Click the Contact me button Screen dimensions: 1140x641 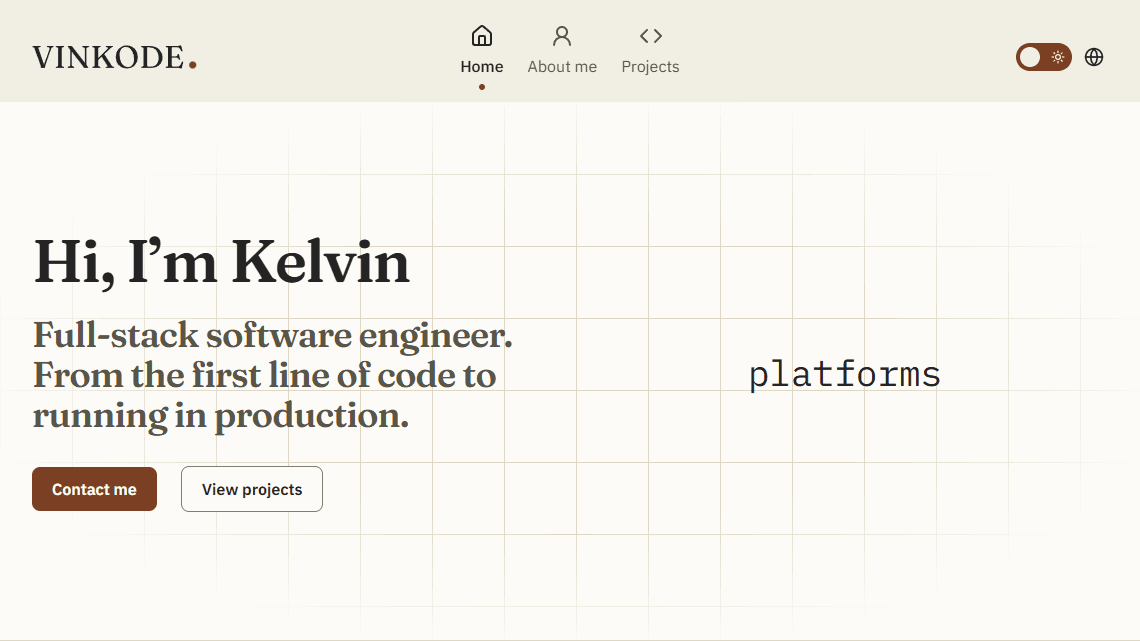(95, 489)
